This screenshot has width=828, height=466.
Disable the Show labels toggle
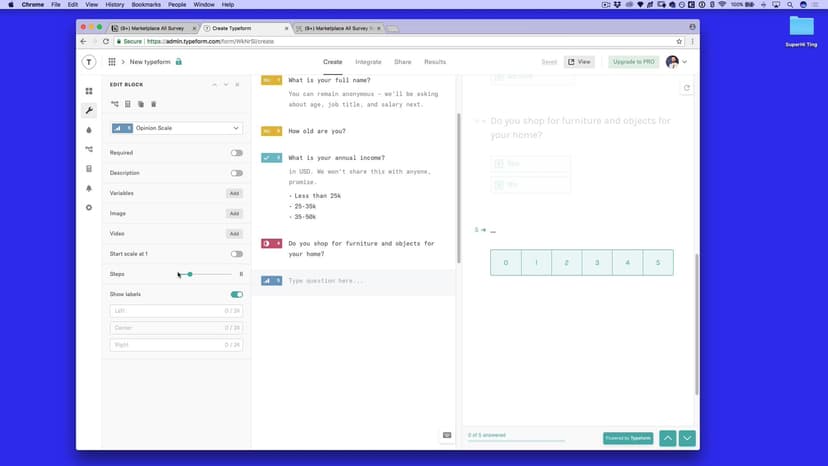(x=236, y=295)
